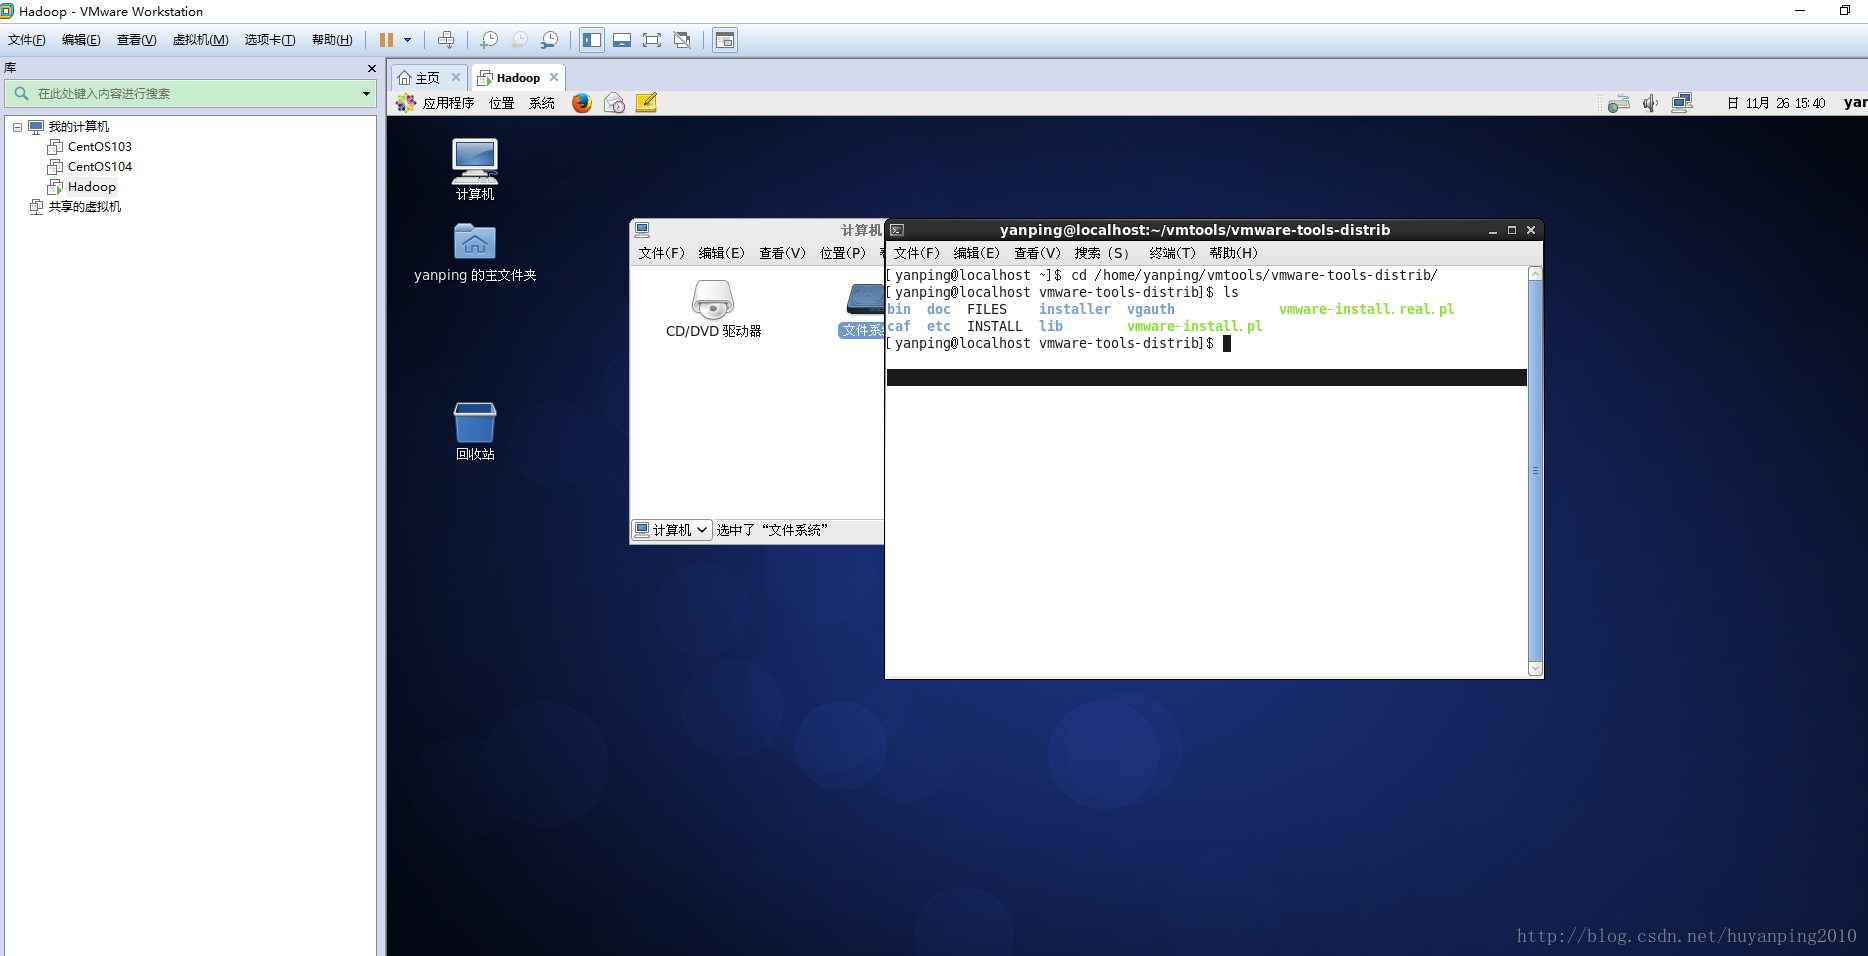Toggle the thumbnail bar icon in VMware toolbar
The width and height of the screenshot is (1868, 956).
[x=622, y=40]
